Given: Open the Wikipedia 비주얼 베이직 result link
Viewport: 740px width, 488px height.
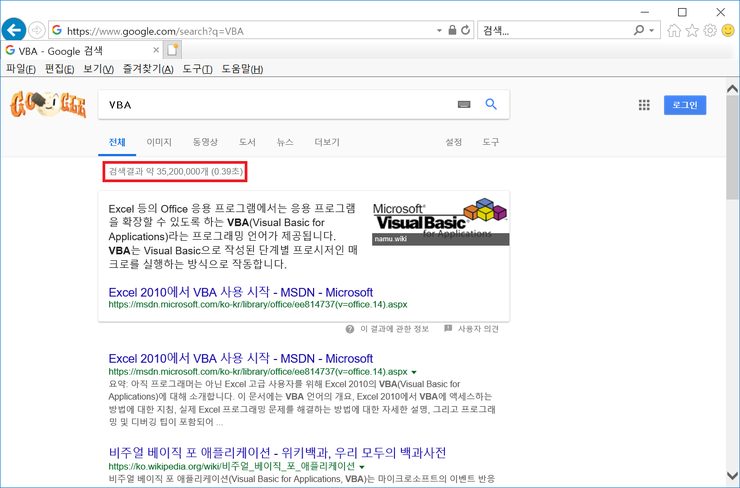Looking at the screenshot, I should point(277,452).
